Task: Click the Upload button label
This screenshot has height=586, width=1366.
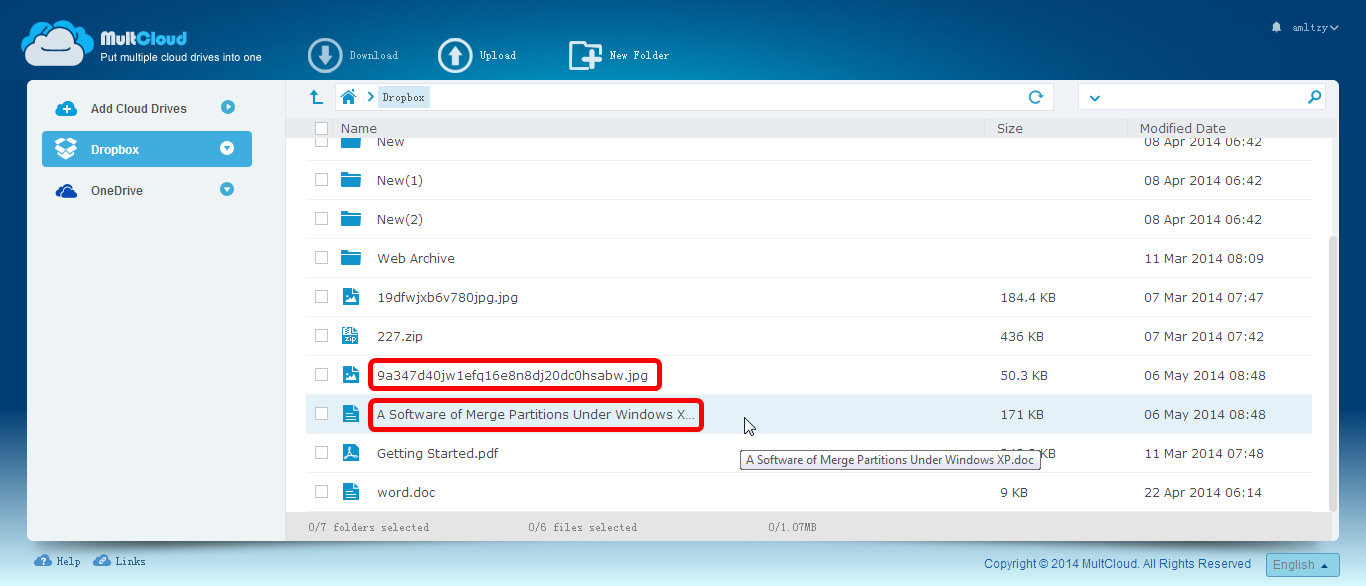Action: click(498, 56)
